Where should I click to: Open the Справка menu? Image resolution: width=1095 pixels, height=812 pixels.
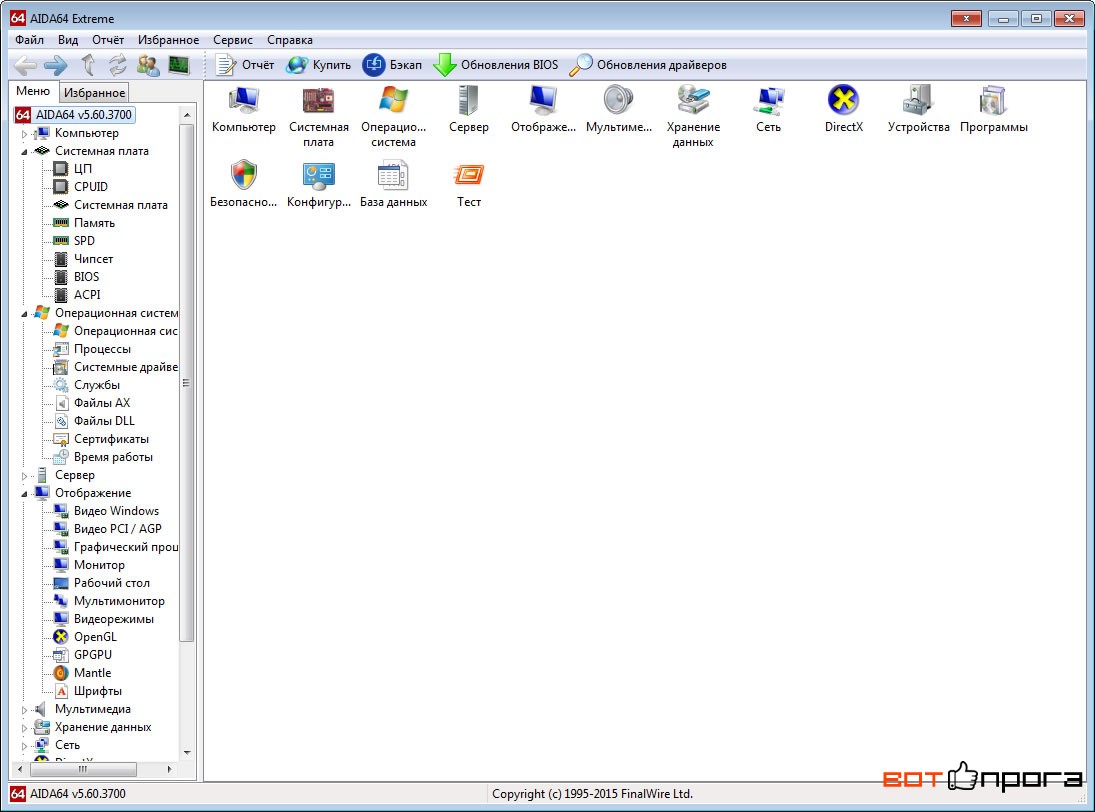pos(290,40)
